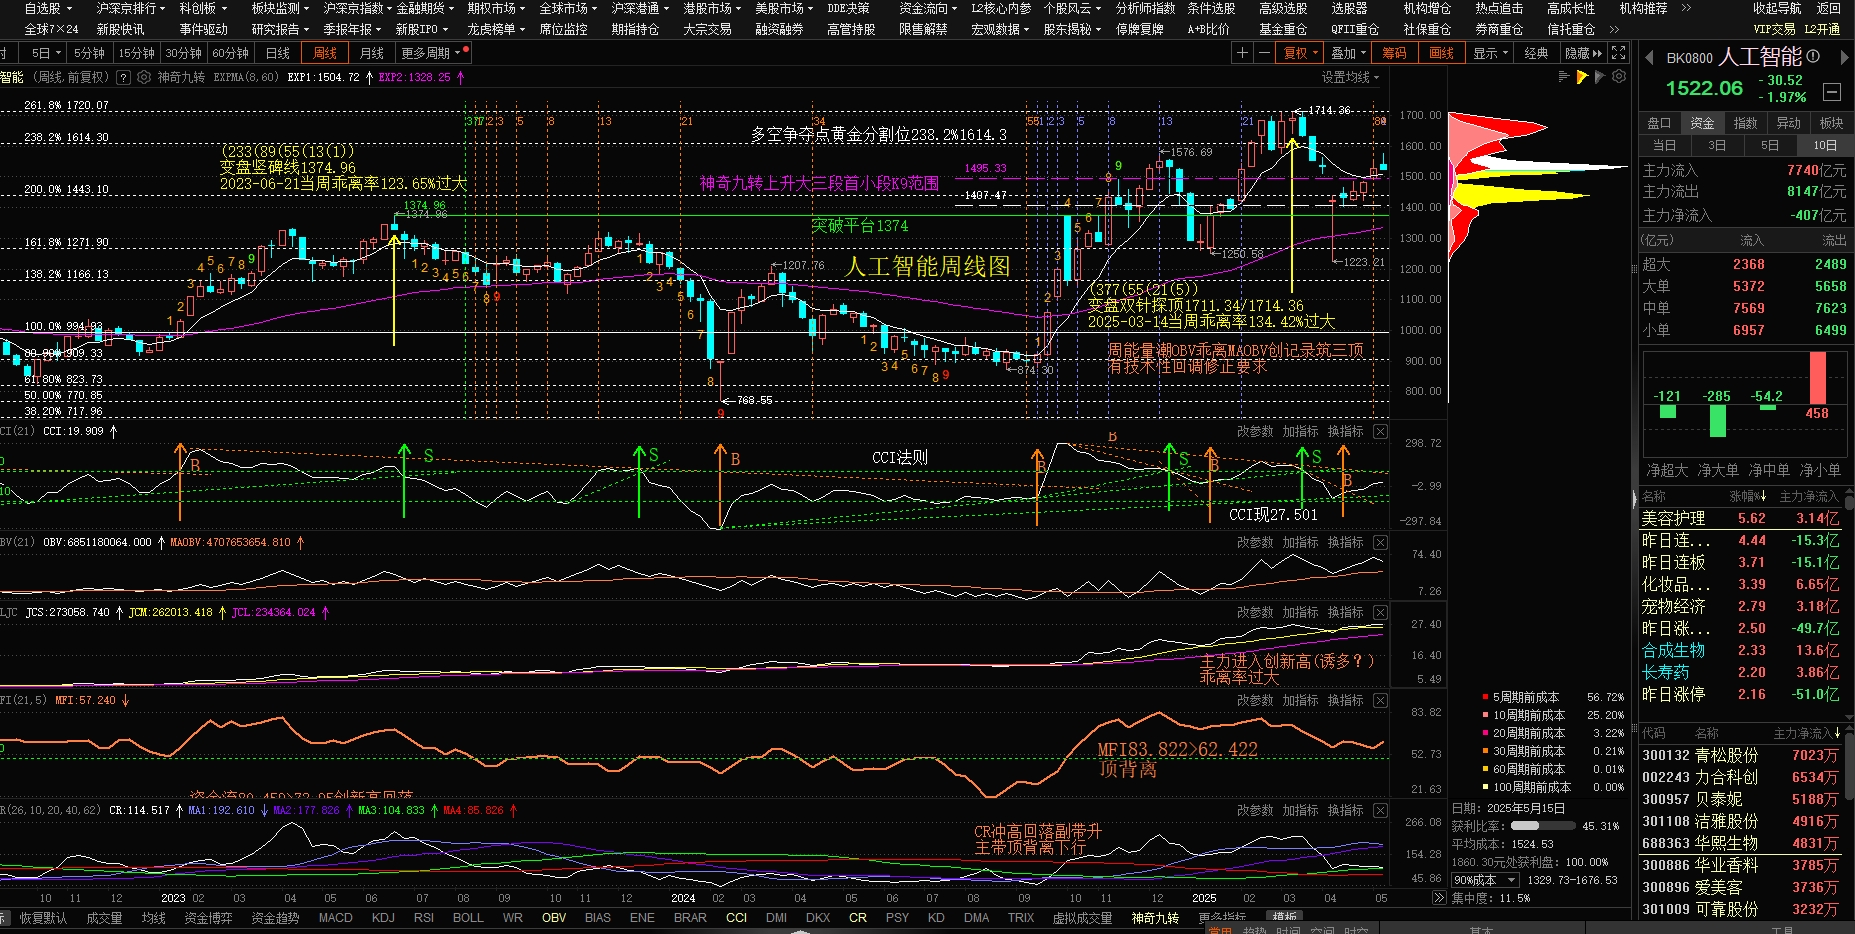Switch to the 指数 tab
The image size is (1855, 934).
[x=1745, y=123]
